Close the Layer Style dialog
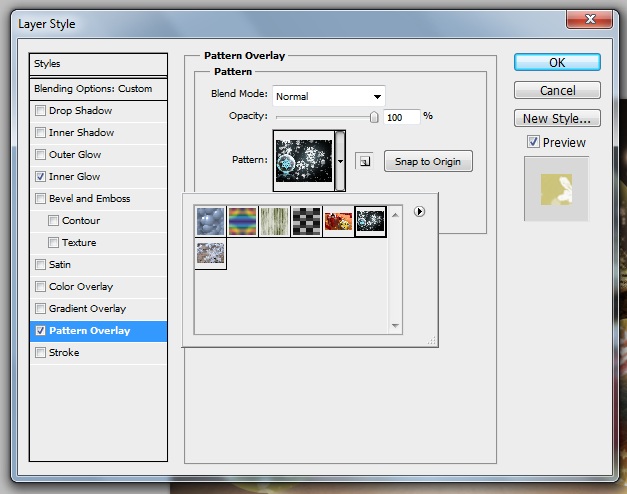The width and height of the screenshot is (627, 494). click(x=589, y=18)
